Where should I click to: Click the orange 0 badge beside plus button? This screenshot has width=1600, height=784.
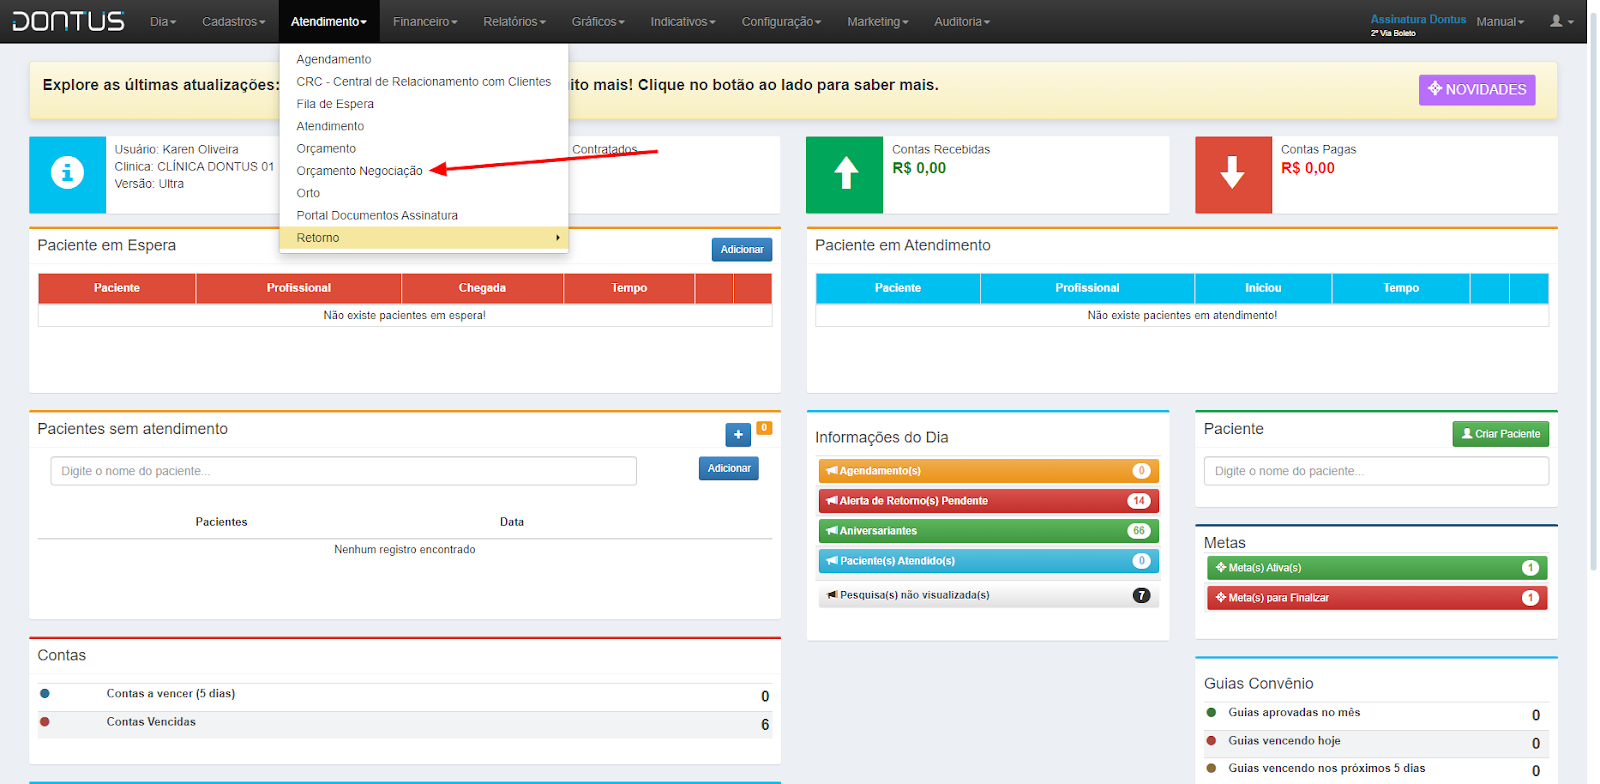764,428
